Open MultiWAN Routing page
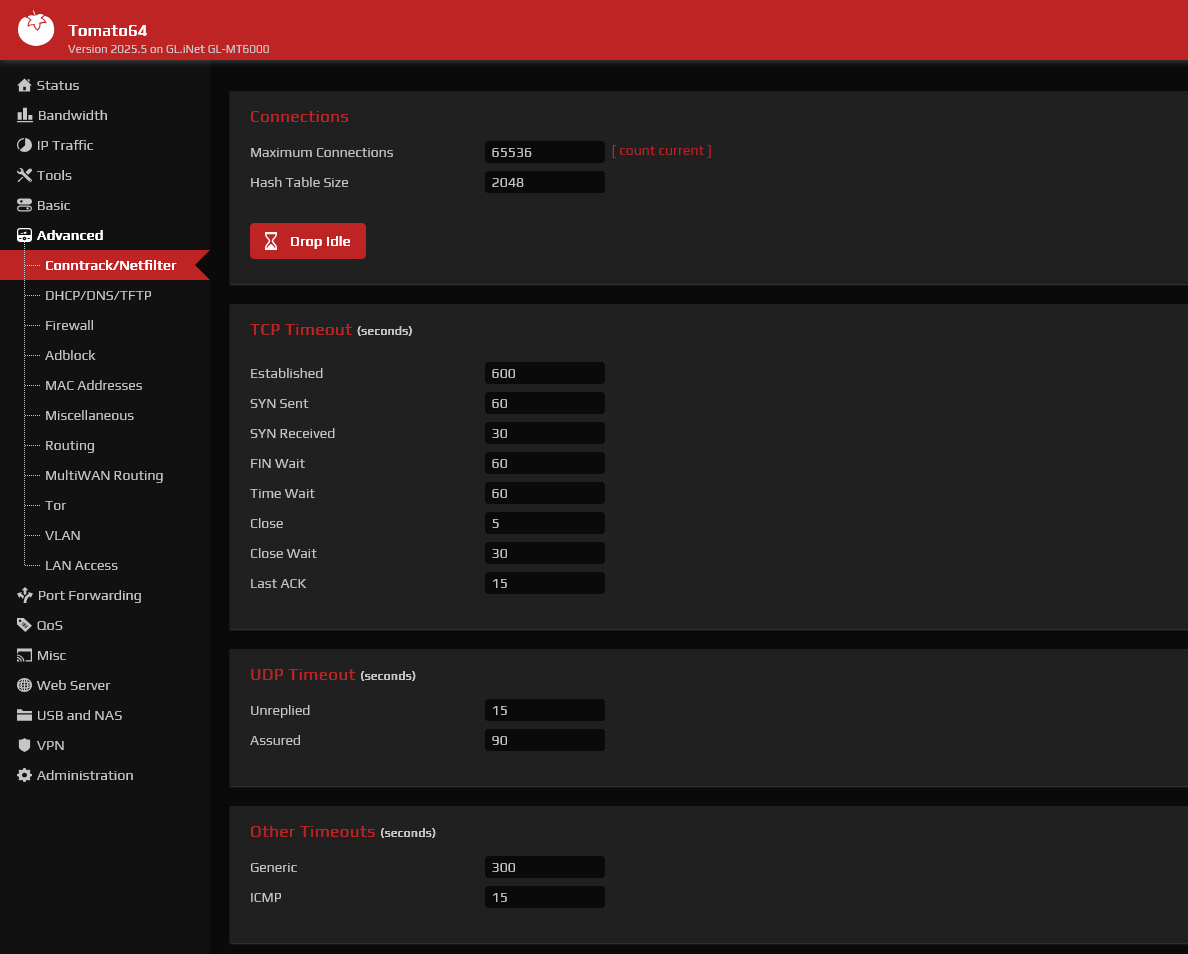 [x=105, y=475]
